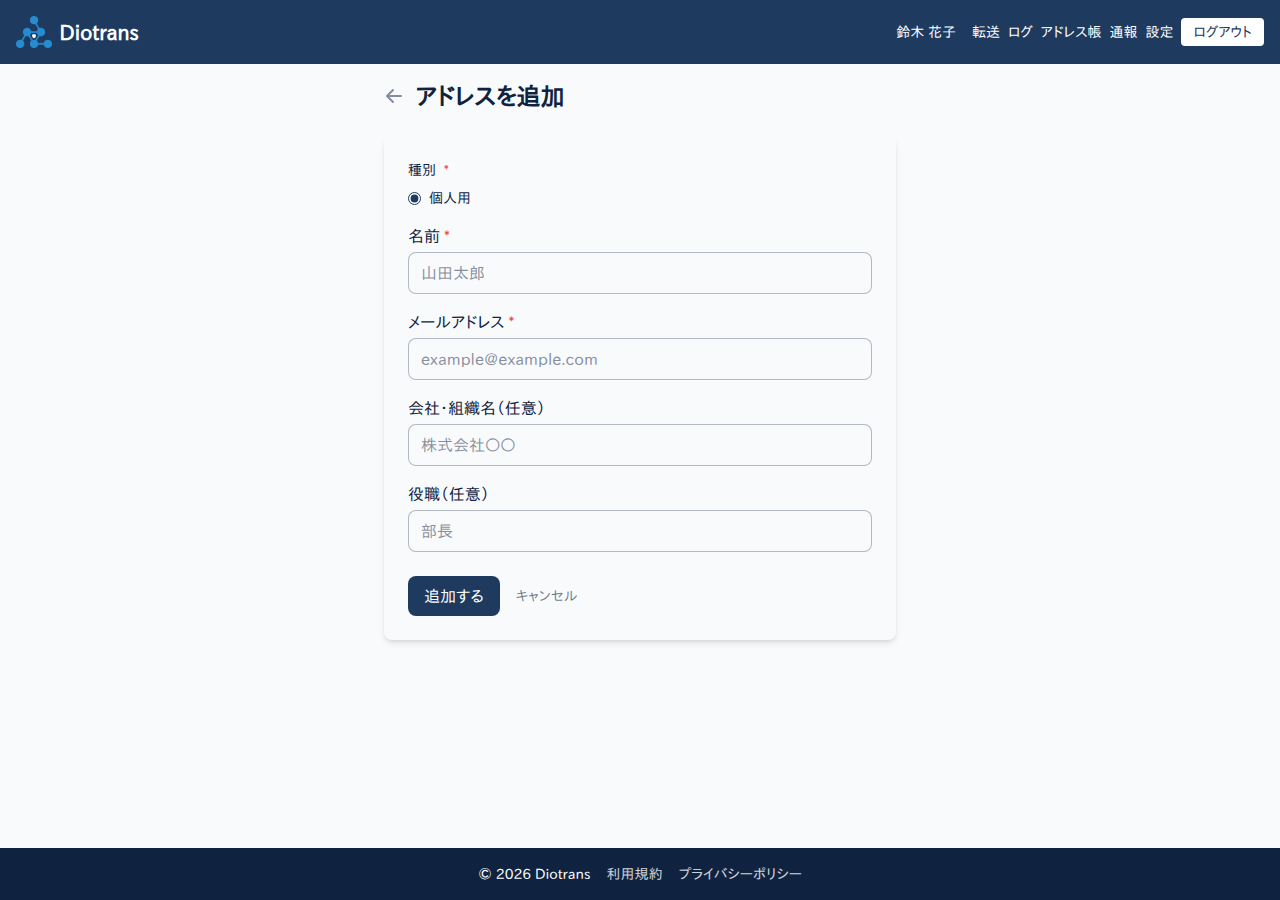Screen dimensions: 1280x900
Task: Go back using the left arrow icon
Action: point(394,96)
